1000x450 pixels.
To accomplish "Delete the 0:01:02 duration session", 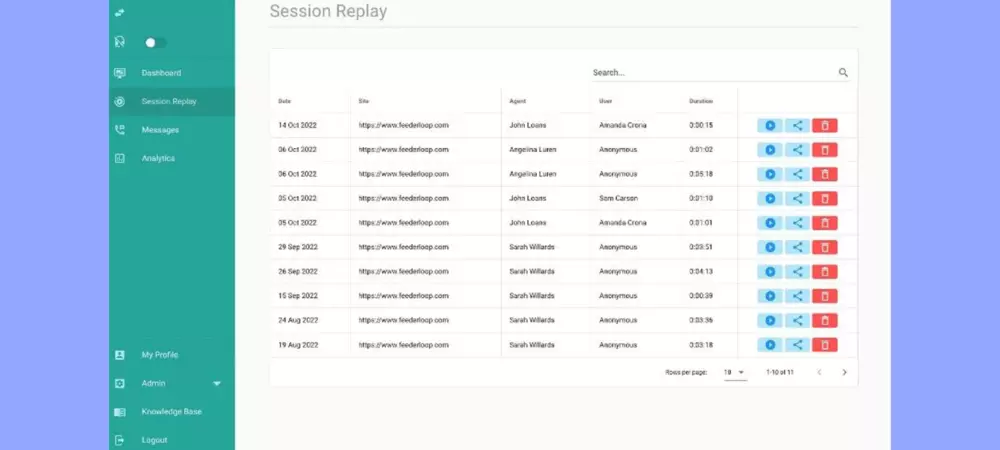I will click(825, 150).
